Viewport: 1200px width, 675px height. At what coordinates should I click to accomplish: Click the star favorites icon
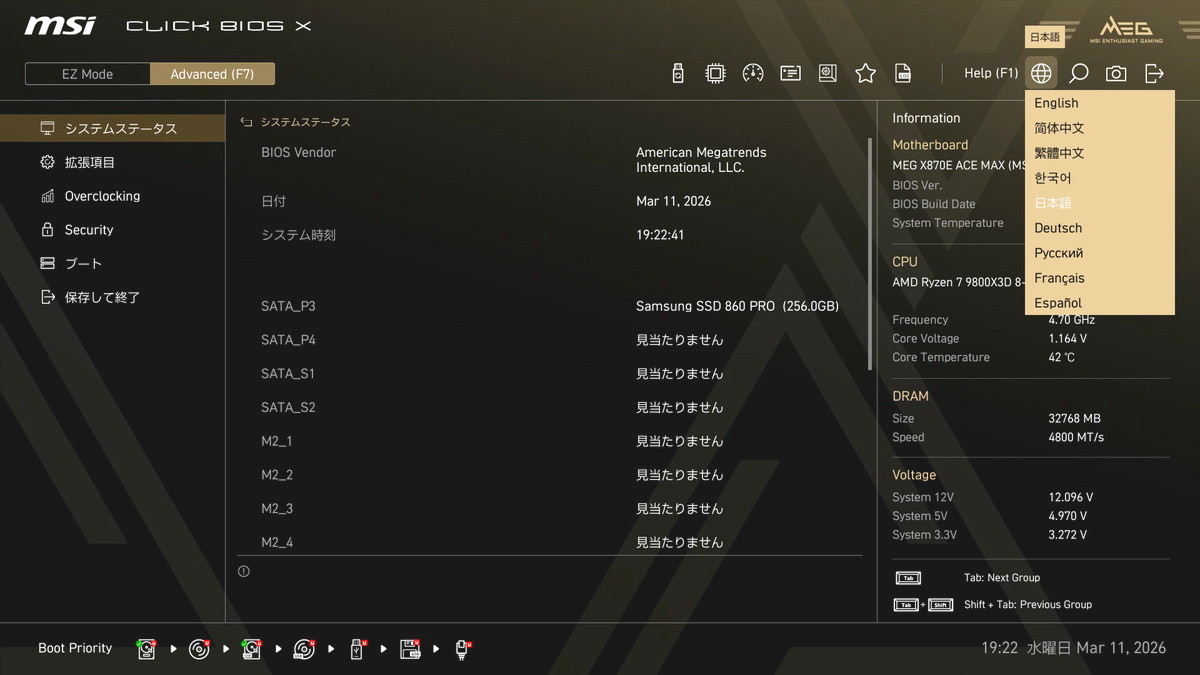tap(865, 73)
